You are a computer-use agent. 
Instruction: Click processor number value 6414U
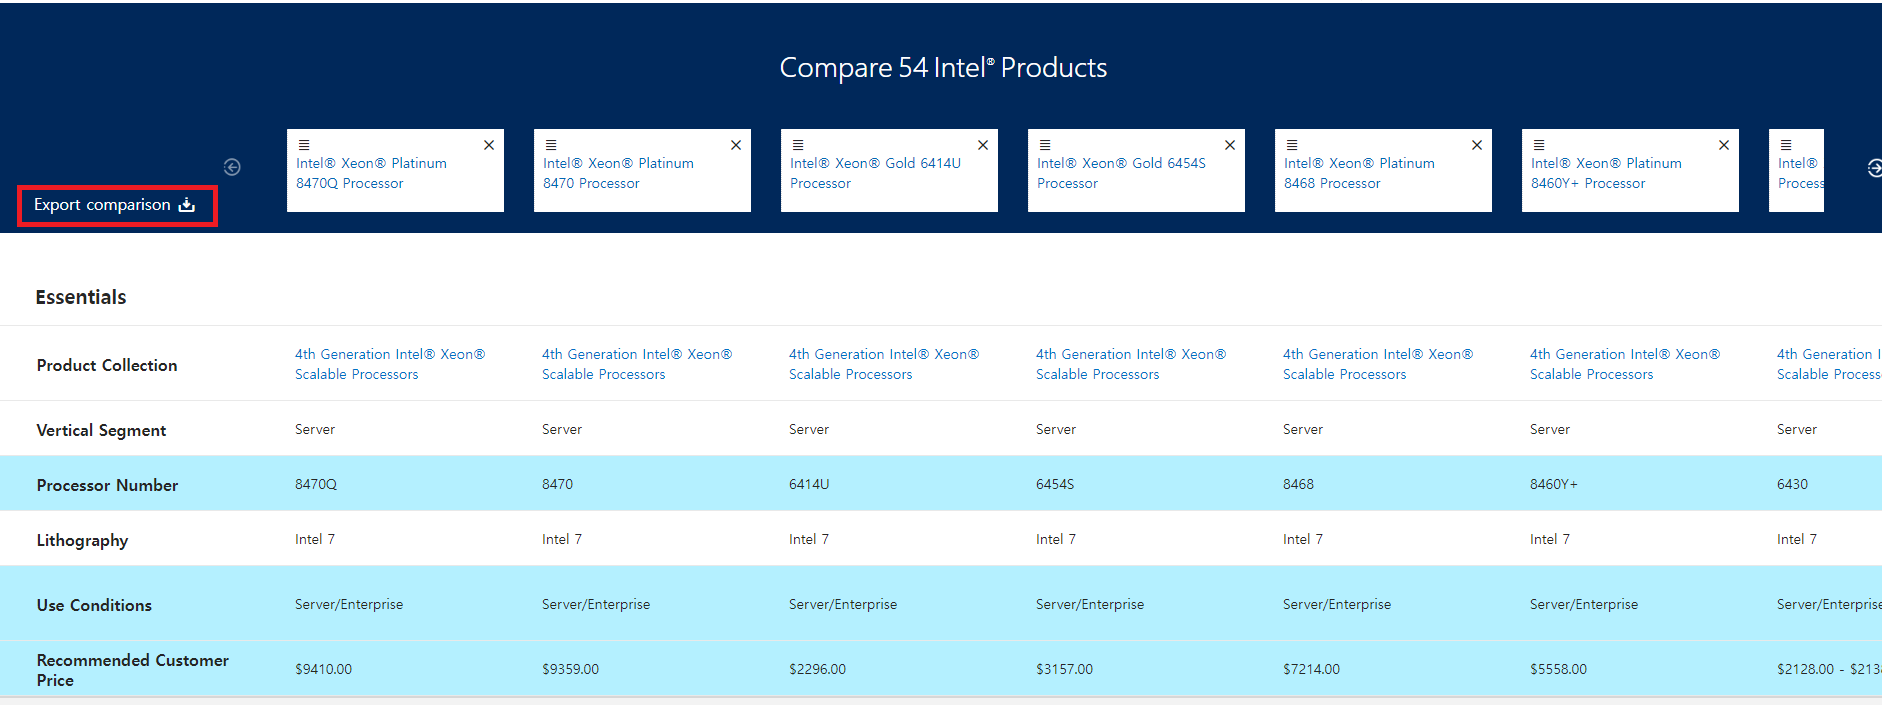tap(809, 484)
